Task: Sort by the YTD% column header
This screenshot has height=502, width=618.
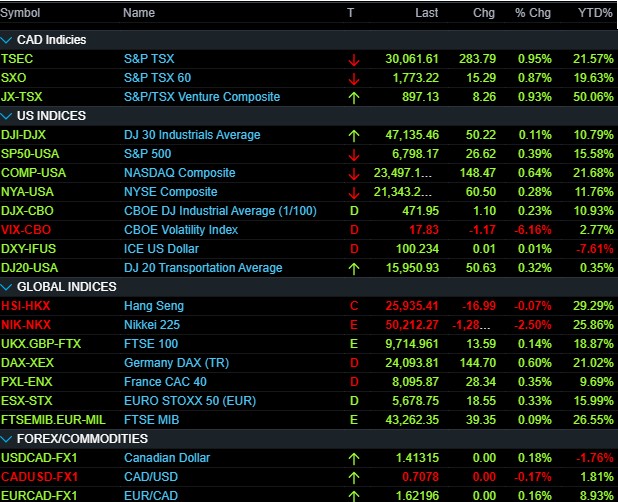Action: tap(597, 13)
